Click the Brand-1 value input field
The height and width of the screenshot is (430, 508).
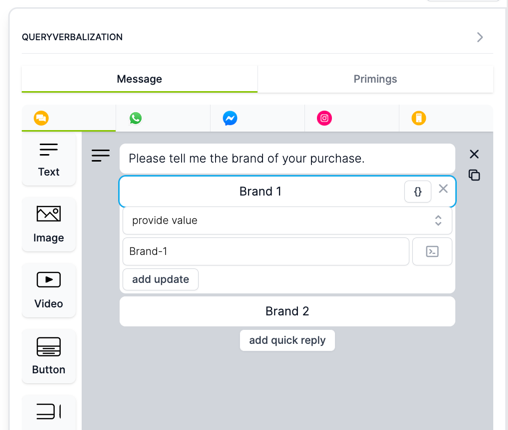[x=266, y=251]
